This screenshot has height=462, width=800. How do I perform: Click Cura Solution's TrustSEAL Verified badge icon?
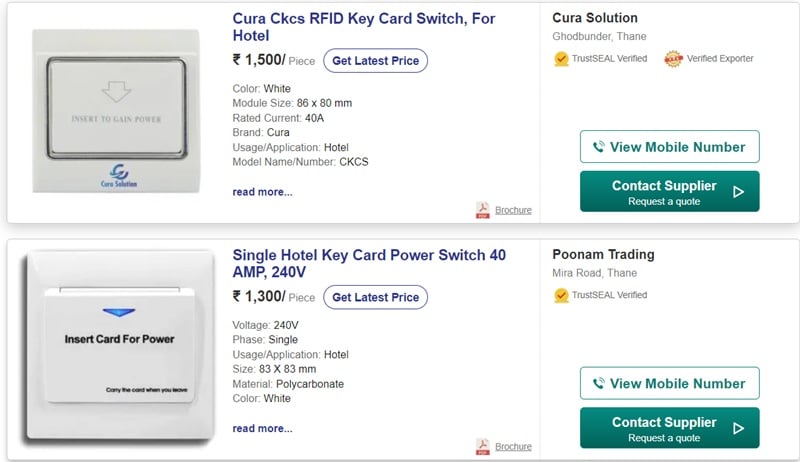(562, 58)
